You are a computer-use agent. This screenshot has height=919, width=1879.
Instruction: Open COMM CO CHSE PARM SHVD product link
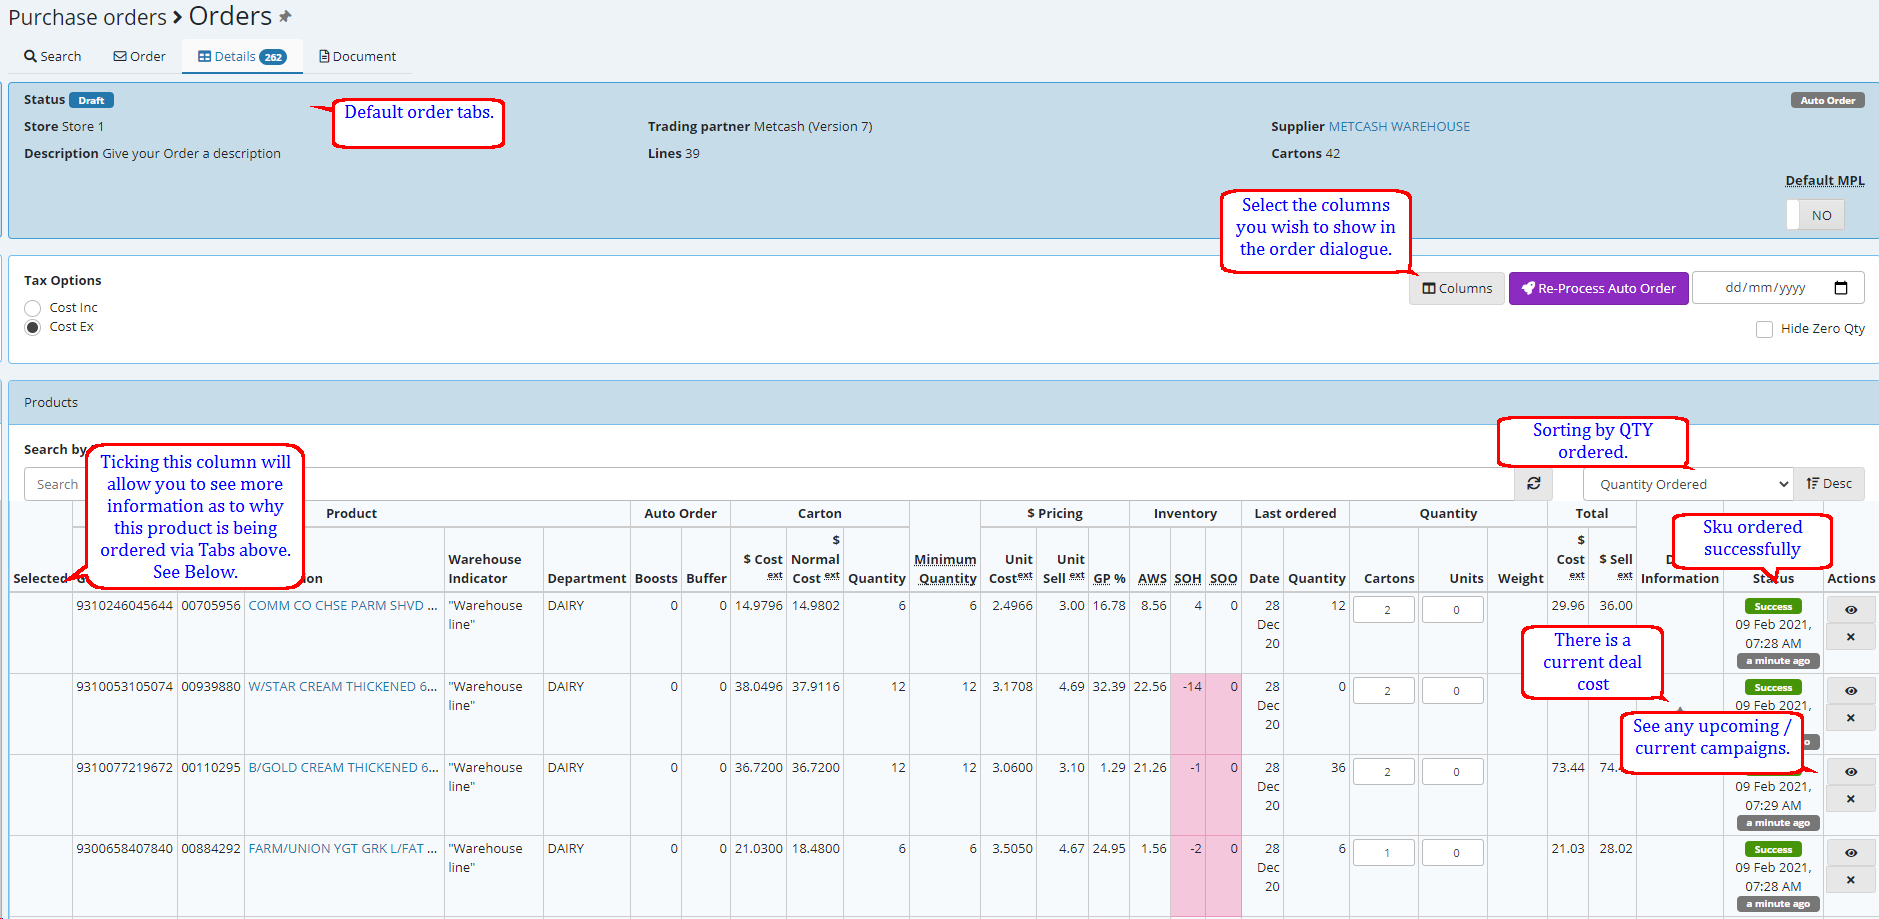point(343,606)
